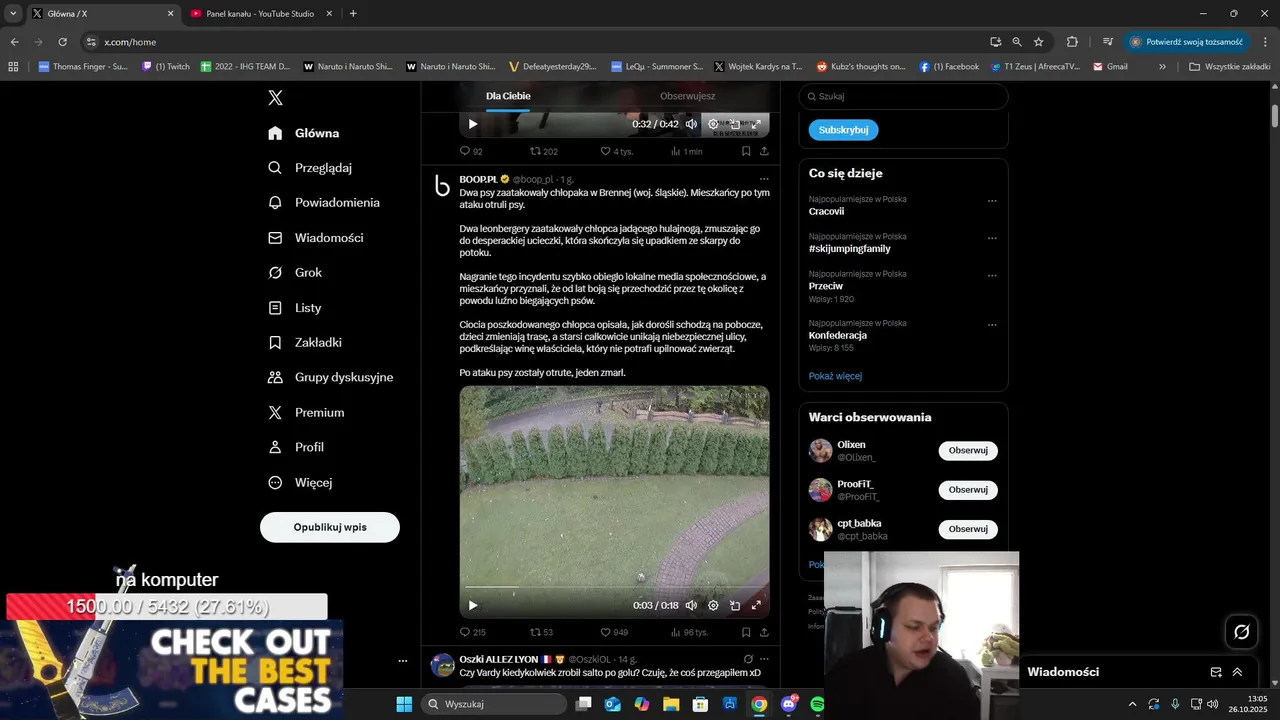Repost top post with 202 reposts
1280x720 pixels.
pos(543,151)
